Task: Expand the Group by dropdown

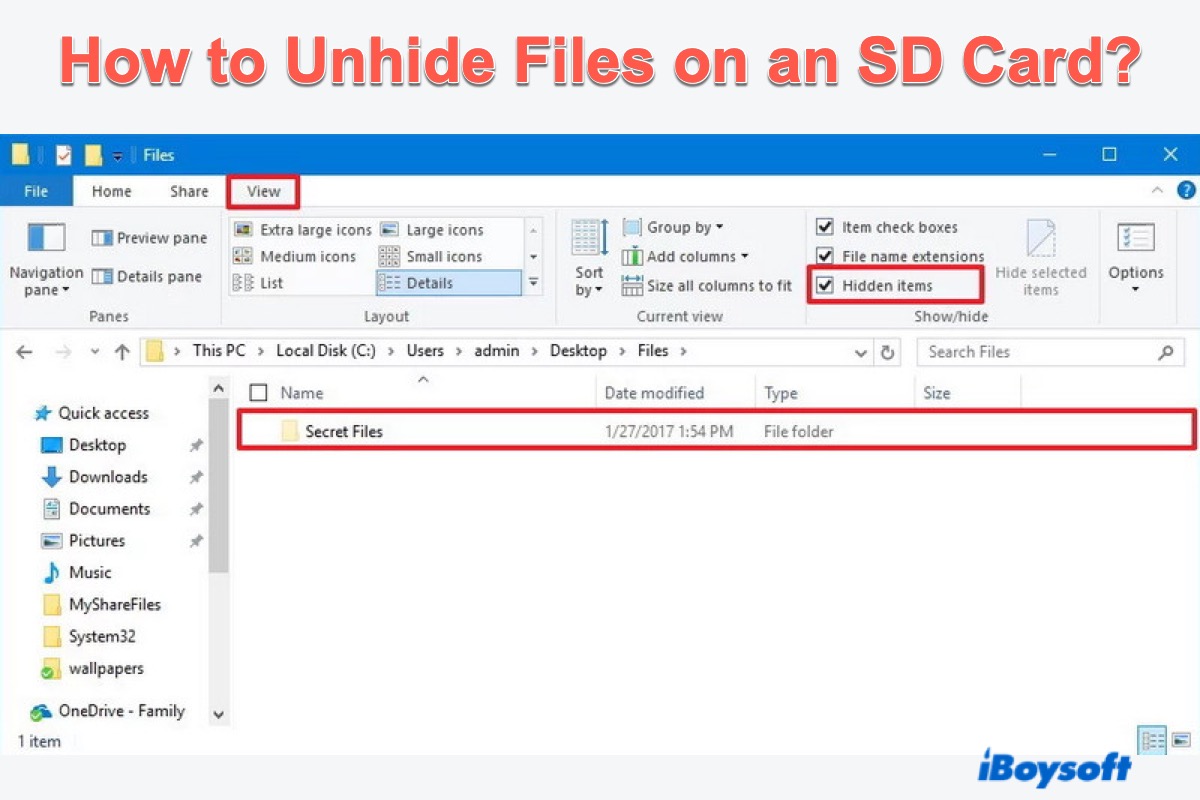Action: (674, 228)
